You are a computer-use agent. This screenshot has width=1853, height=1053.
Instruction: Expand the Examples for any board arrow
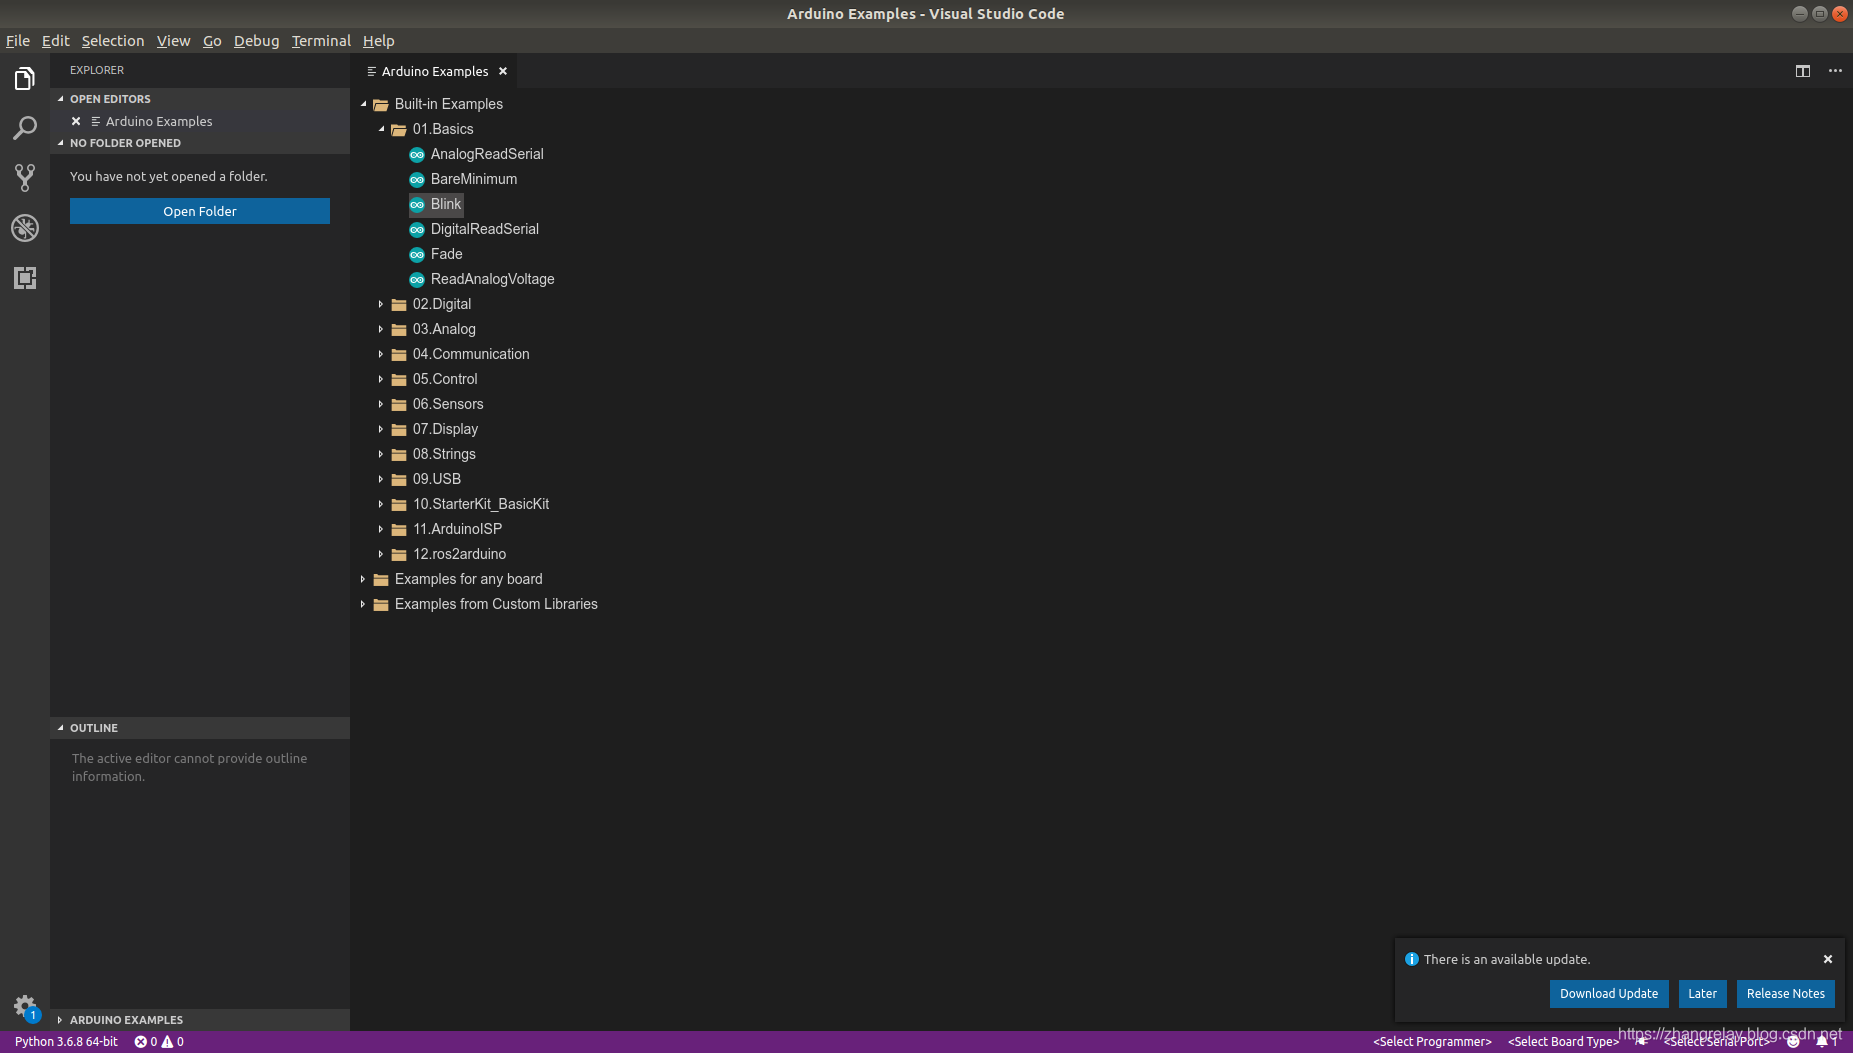(363, 579)
